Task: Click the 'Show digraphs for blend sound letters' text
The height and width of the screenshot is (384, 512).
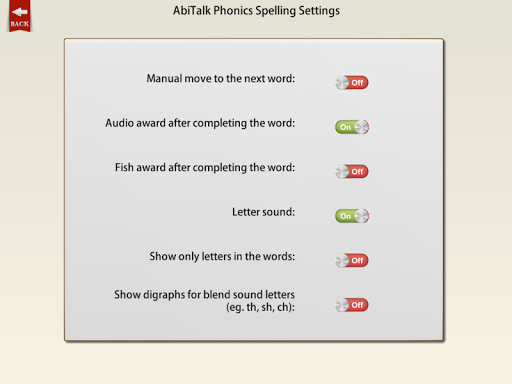Action: [x=204, y=295]
